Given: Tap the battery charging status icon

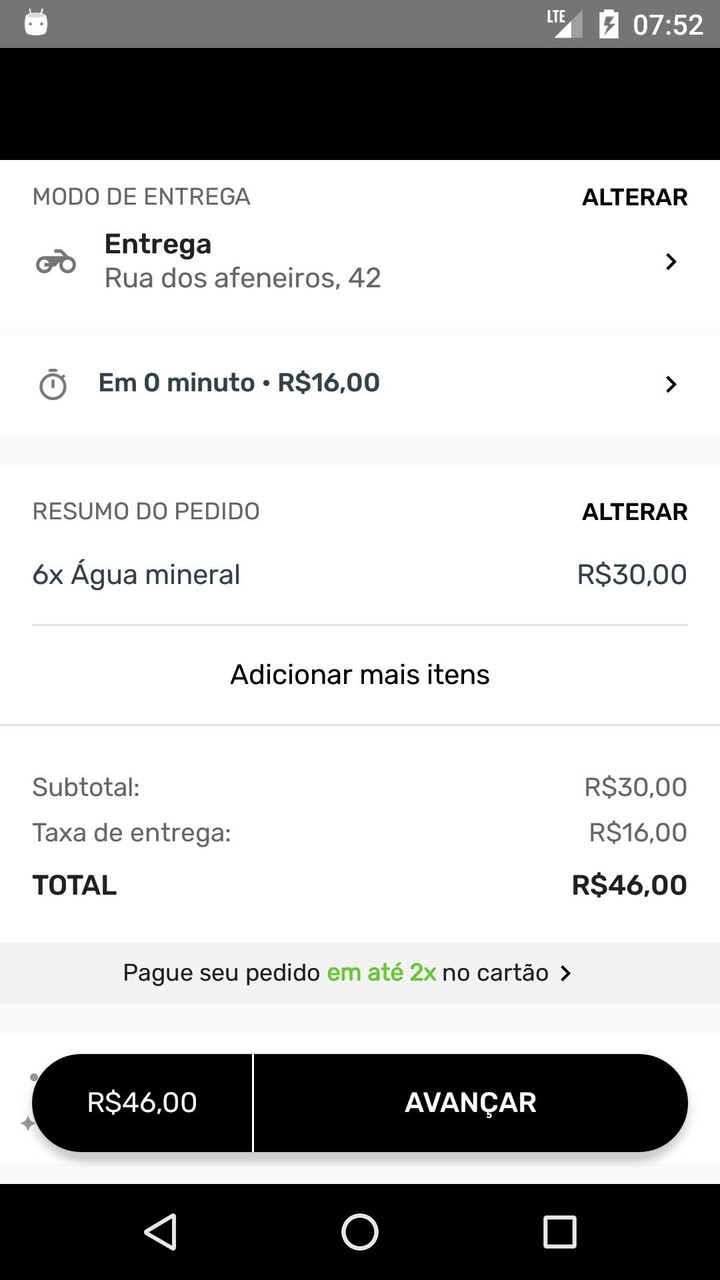Looking at the screenshot, I should [608, 24].
